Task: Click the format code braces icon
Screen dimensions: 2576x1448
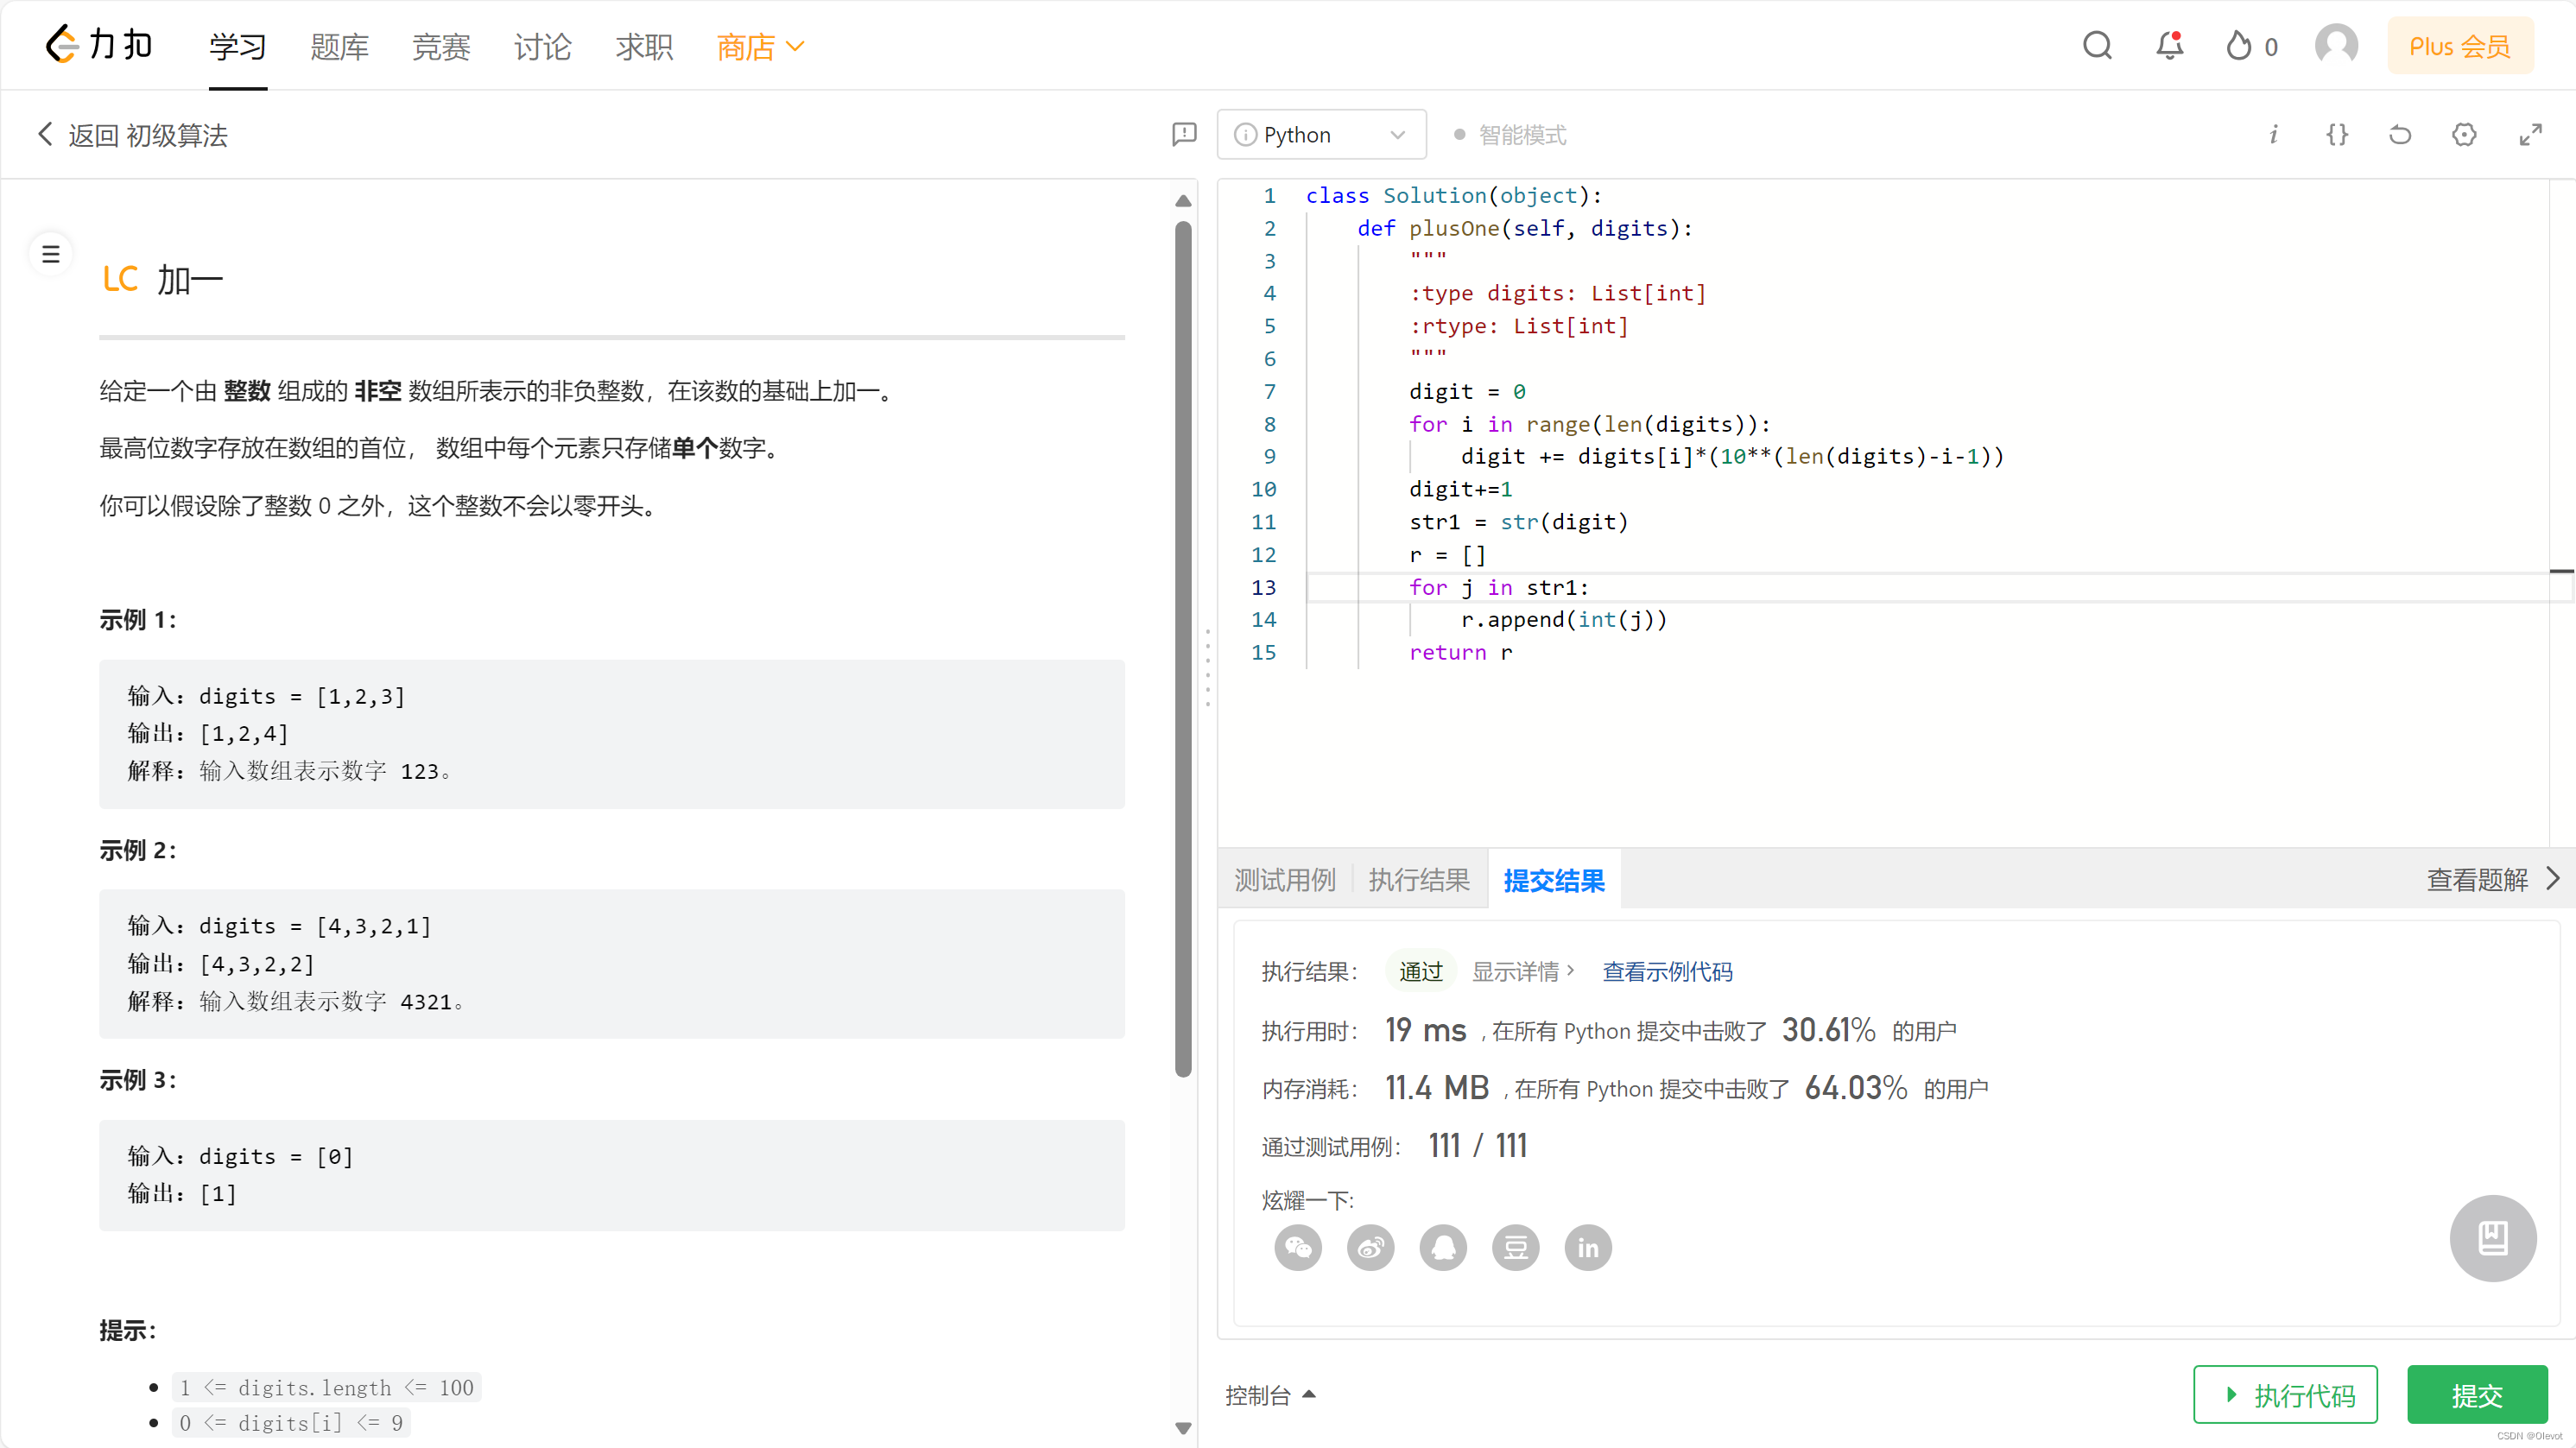Action: point(2337,134)
